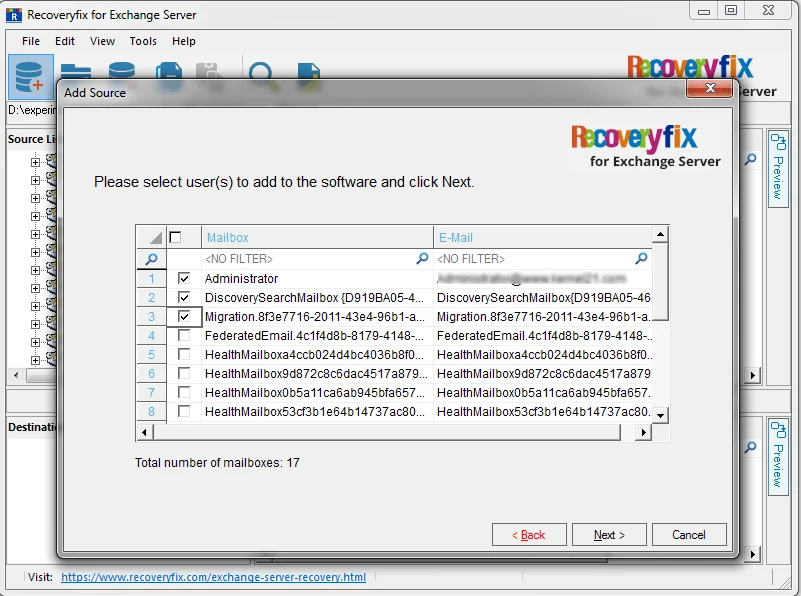This screenshot has height=596, width=801.
Task: Open the View menu
Action: coord(102,41)
